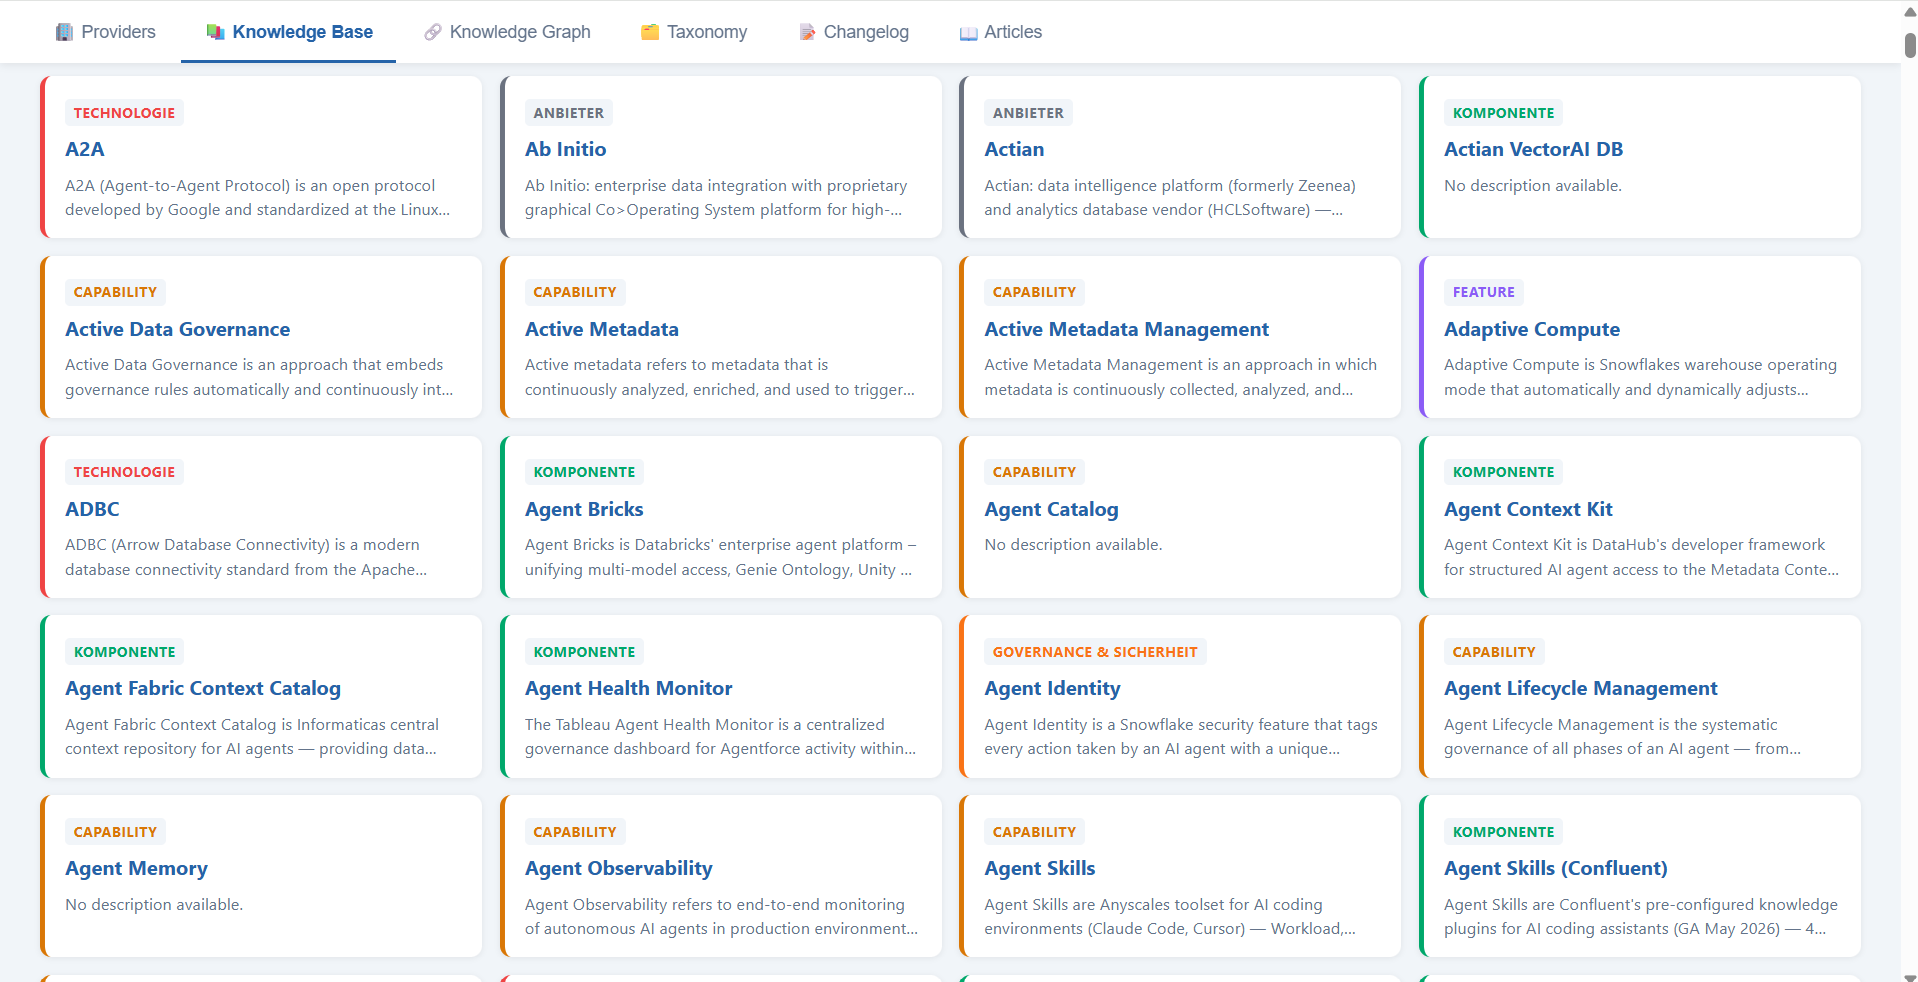The image size is (1918, 982).
Task: Click the ANBIETER badge above Actian title
Action: click(x=1028, y=113)
